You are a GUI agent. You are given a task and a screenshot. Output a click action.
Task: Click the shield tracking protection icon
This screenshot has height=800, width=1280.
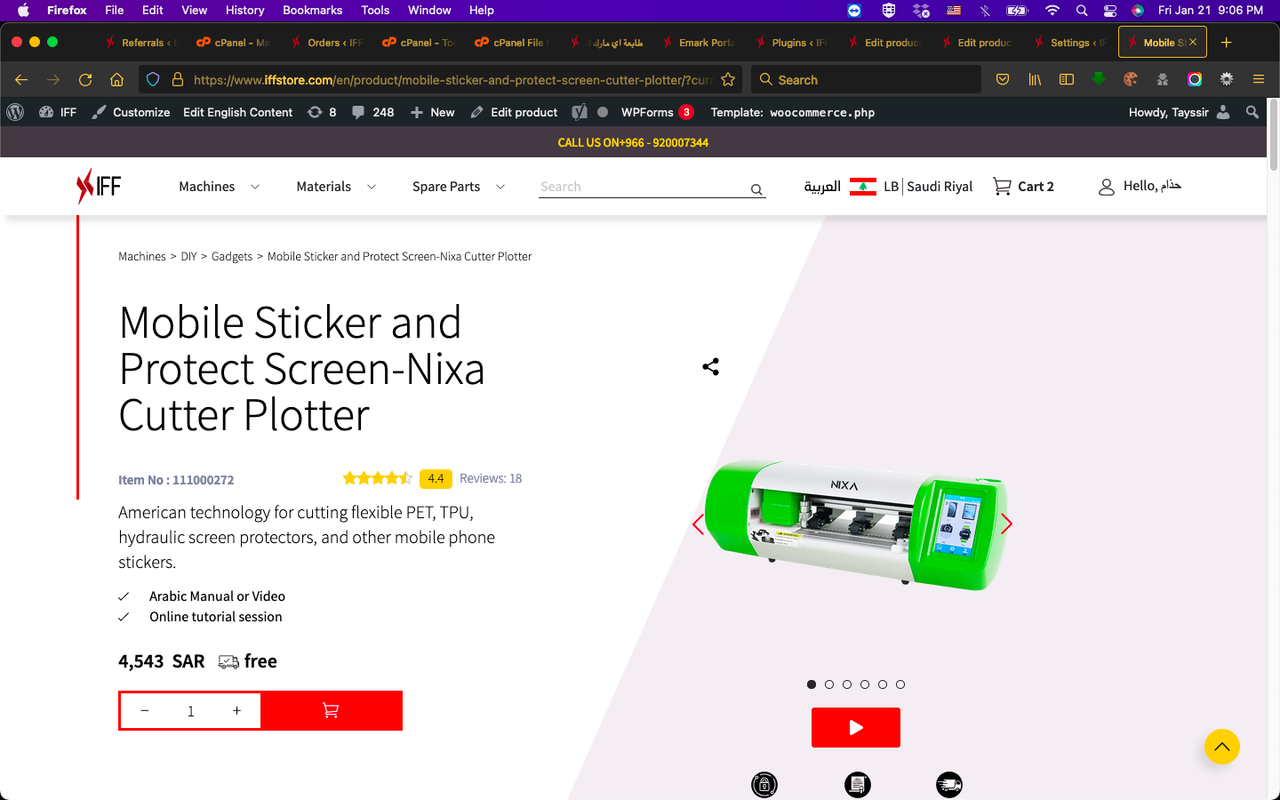click(x=152, y=79)
